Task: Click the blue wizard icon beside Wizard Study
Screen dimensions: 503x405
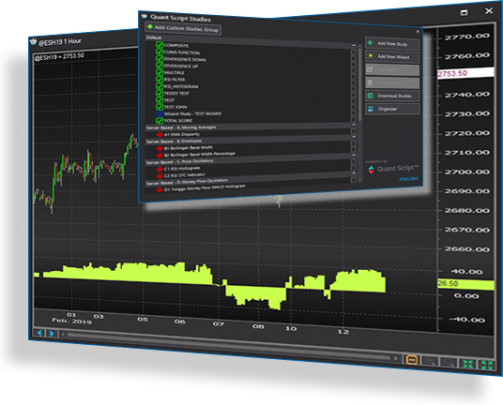Action: [160, 114]
